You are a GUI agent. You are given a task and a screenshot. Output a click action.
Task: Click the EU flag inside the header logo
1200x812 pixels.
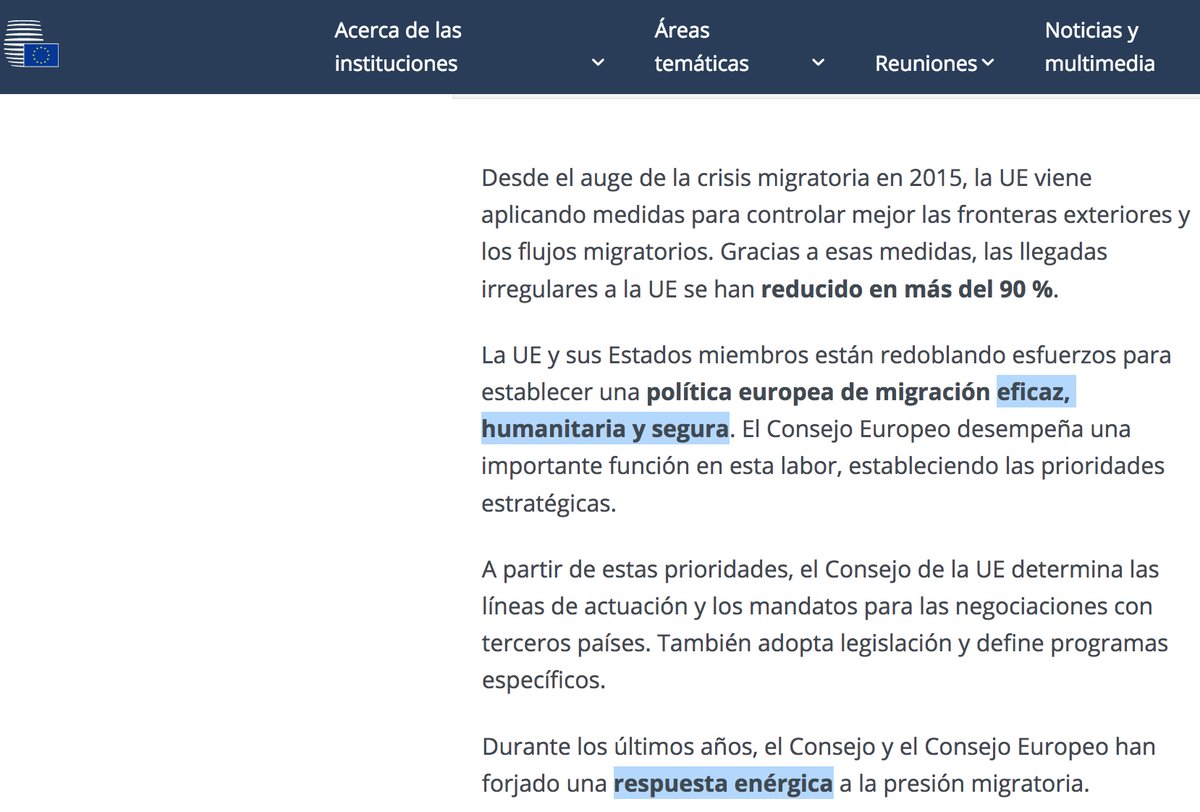pyautogui.click(x=42, y=55)
